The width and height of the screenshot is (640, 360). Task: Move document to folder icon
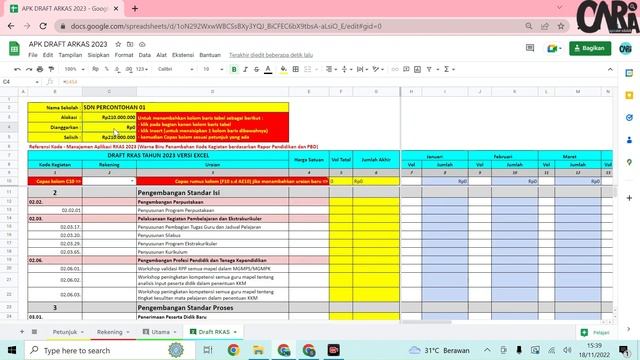point(130,44)
